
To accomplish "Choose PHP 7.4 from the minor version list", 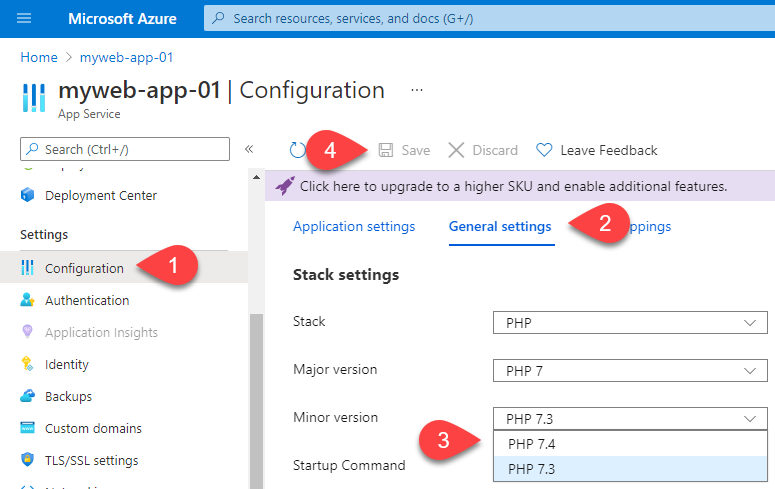I will click(630, 444).
